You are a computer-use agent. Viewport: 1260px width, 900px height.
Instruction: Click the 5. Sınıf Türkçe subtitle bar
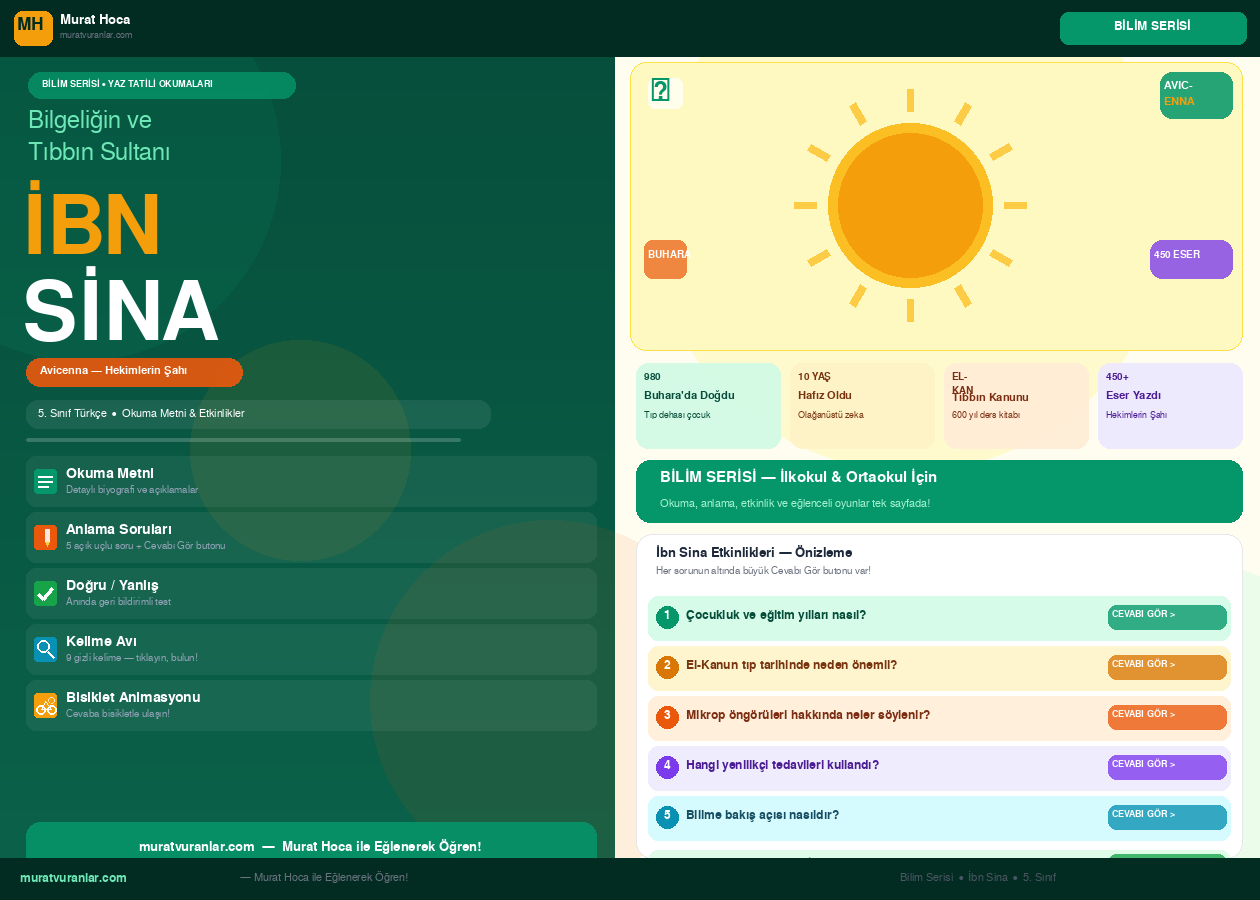coord(258,414)
